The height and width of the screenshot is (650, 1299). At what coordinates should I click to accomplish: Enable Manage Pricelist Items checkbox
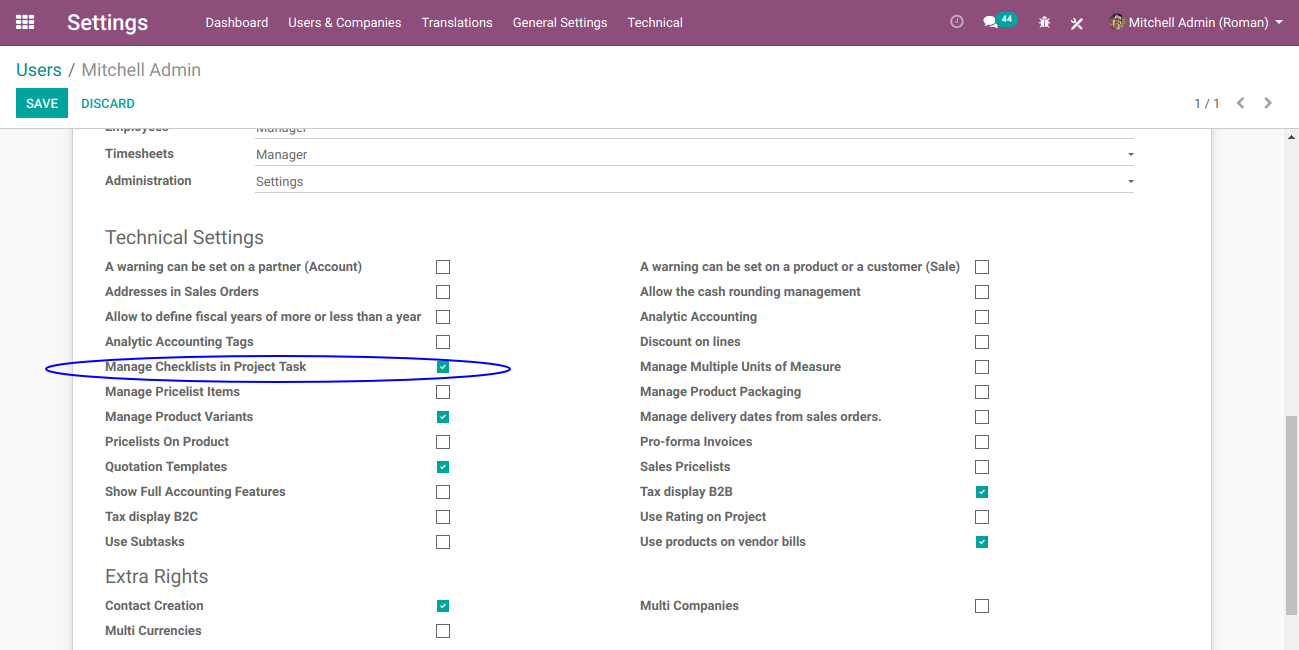[x=443, y=392]
